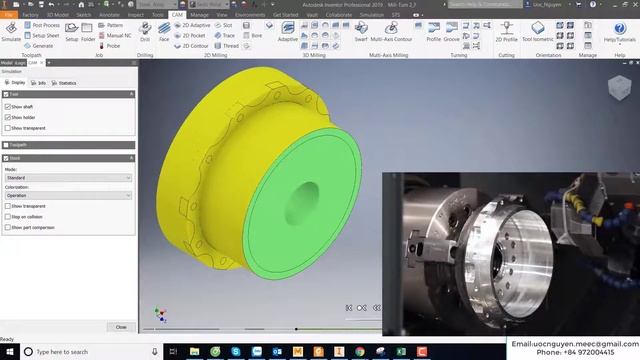The height and width of the screenshot is (360, 640).
Task: Open the Mode dropdown set to Standard
Action: tap(68, 178)
